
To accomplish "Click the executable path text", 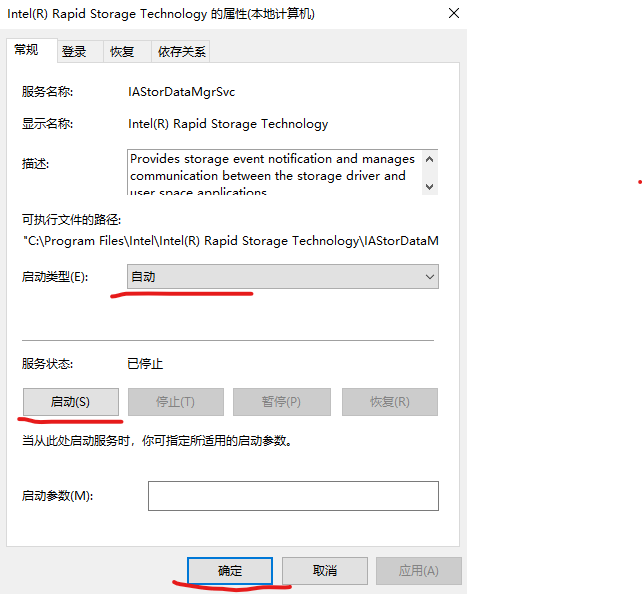I will pos(231,241).
